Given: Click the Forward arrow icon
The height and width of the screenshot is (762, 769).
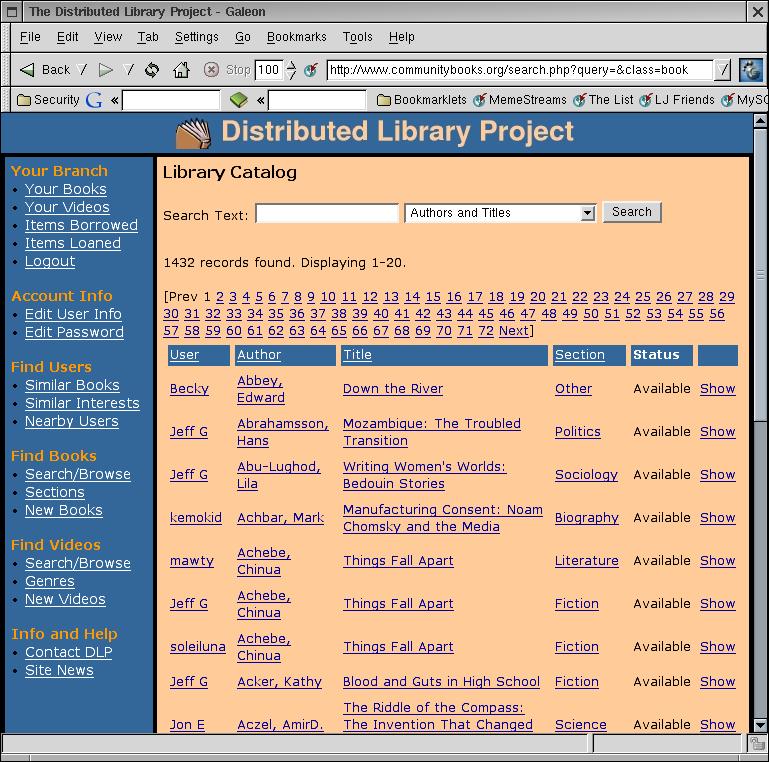Looking at the screenshot, I should [x=105, y=70].
